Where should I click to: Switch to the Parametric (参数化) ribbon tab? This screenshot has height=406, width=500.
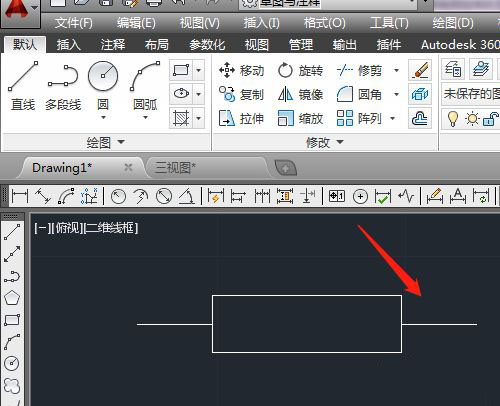pyautogui.click(x=207, y=44)
